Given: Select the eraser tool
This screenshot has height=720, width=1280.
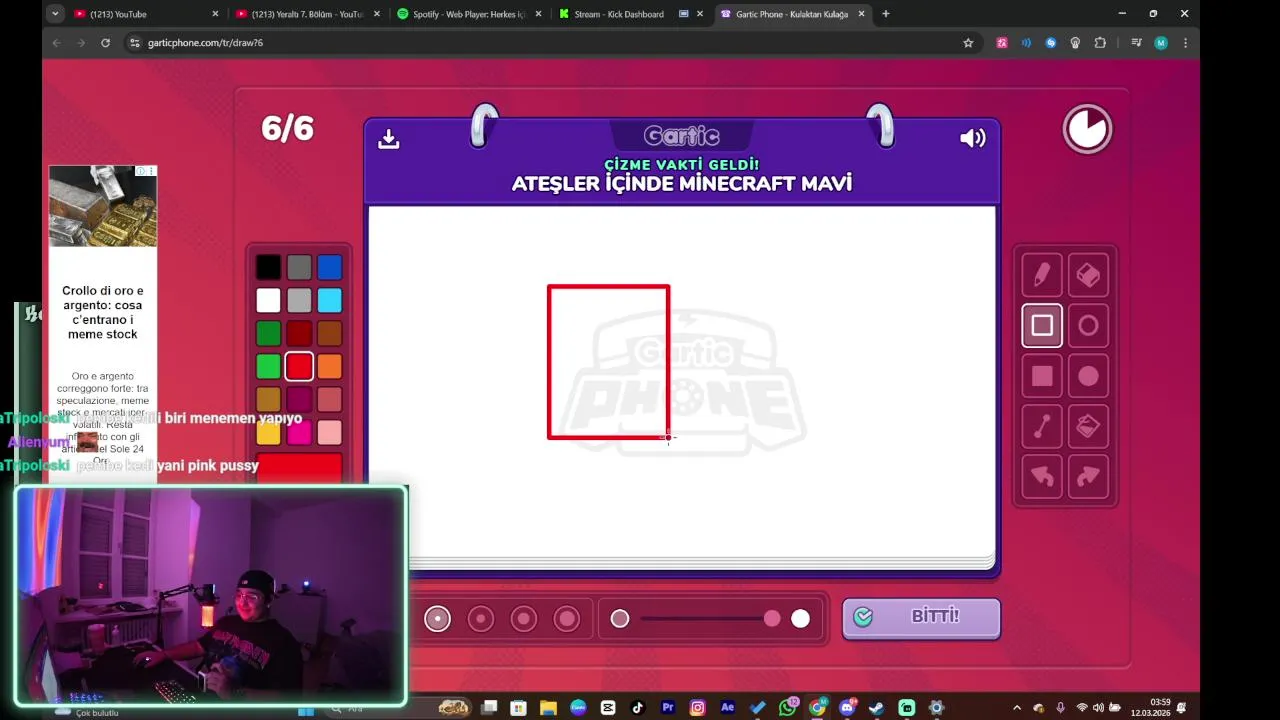Looking at the screenshot, I should [1088, 274].
